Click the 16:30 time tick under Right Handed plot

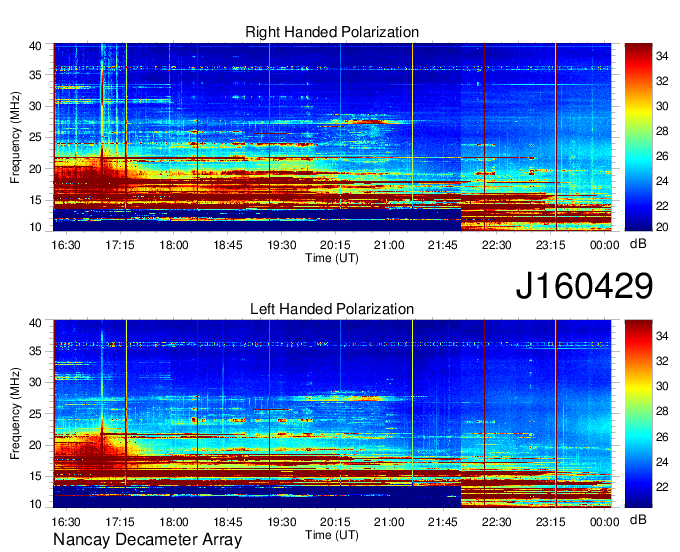(x=66, y=245)
